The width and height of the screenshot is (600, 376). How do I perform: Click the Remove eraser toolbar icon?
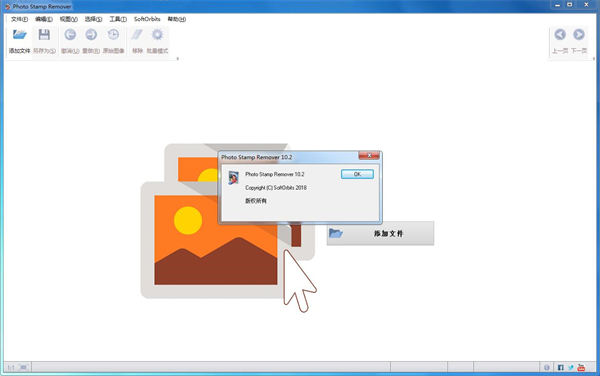[137, 35]
